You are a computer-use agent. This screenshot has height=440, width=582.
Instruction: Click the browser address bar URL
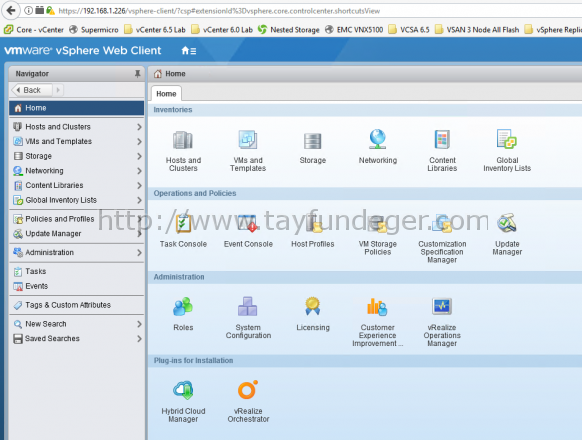(219, 11)
